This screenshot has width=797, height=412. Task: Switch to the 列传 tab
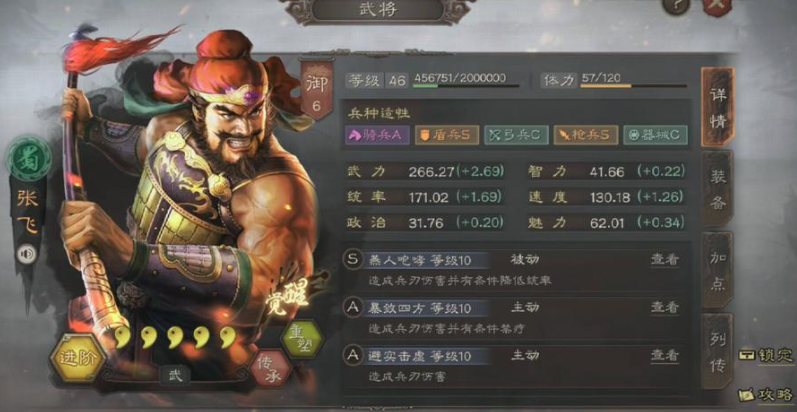pyautogui.click(x=717, y=351)
